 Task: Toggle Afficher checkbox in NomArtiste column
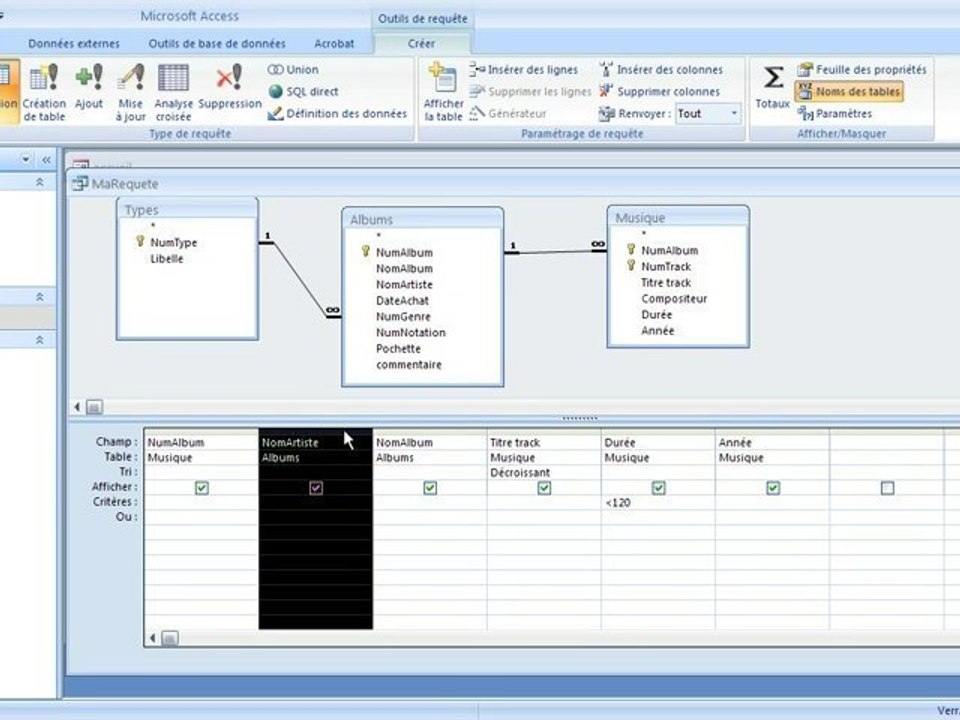click(316, 488)
